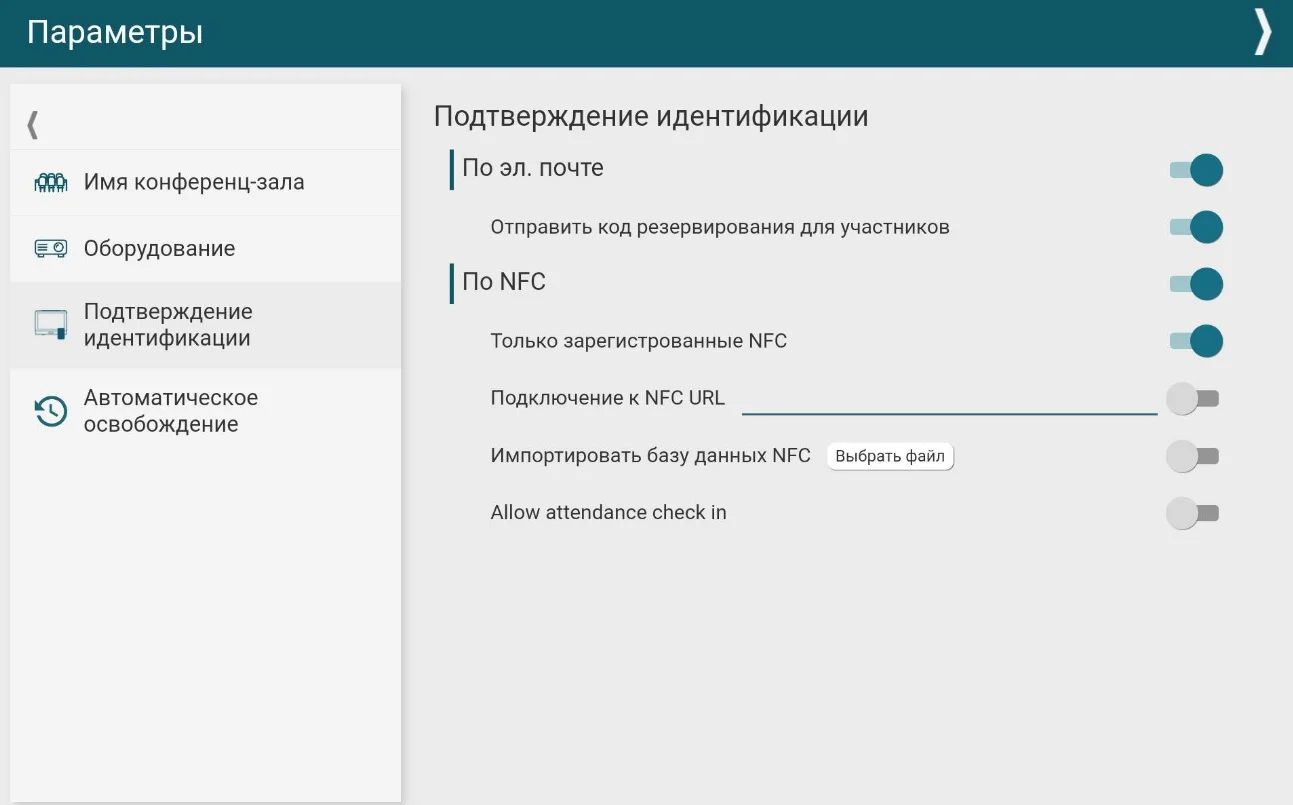Open Оборудование settings section
This screenshot has height=805, width=1293.
(x=159, y=248)
